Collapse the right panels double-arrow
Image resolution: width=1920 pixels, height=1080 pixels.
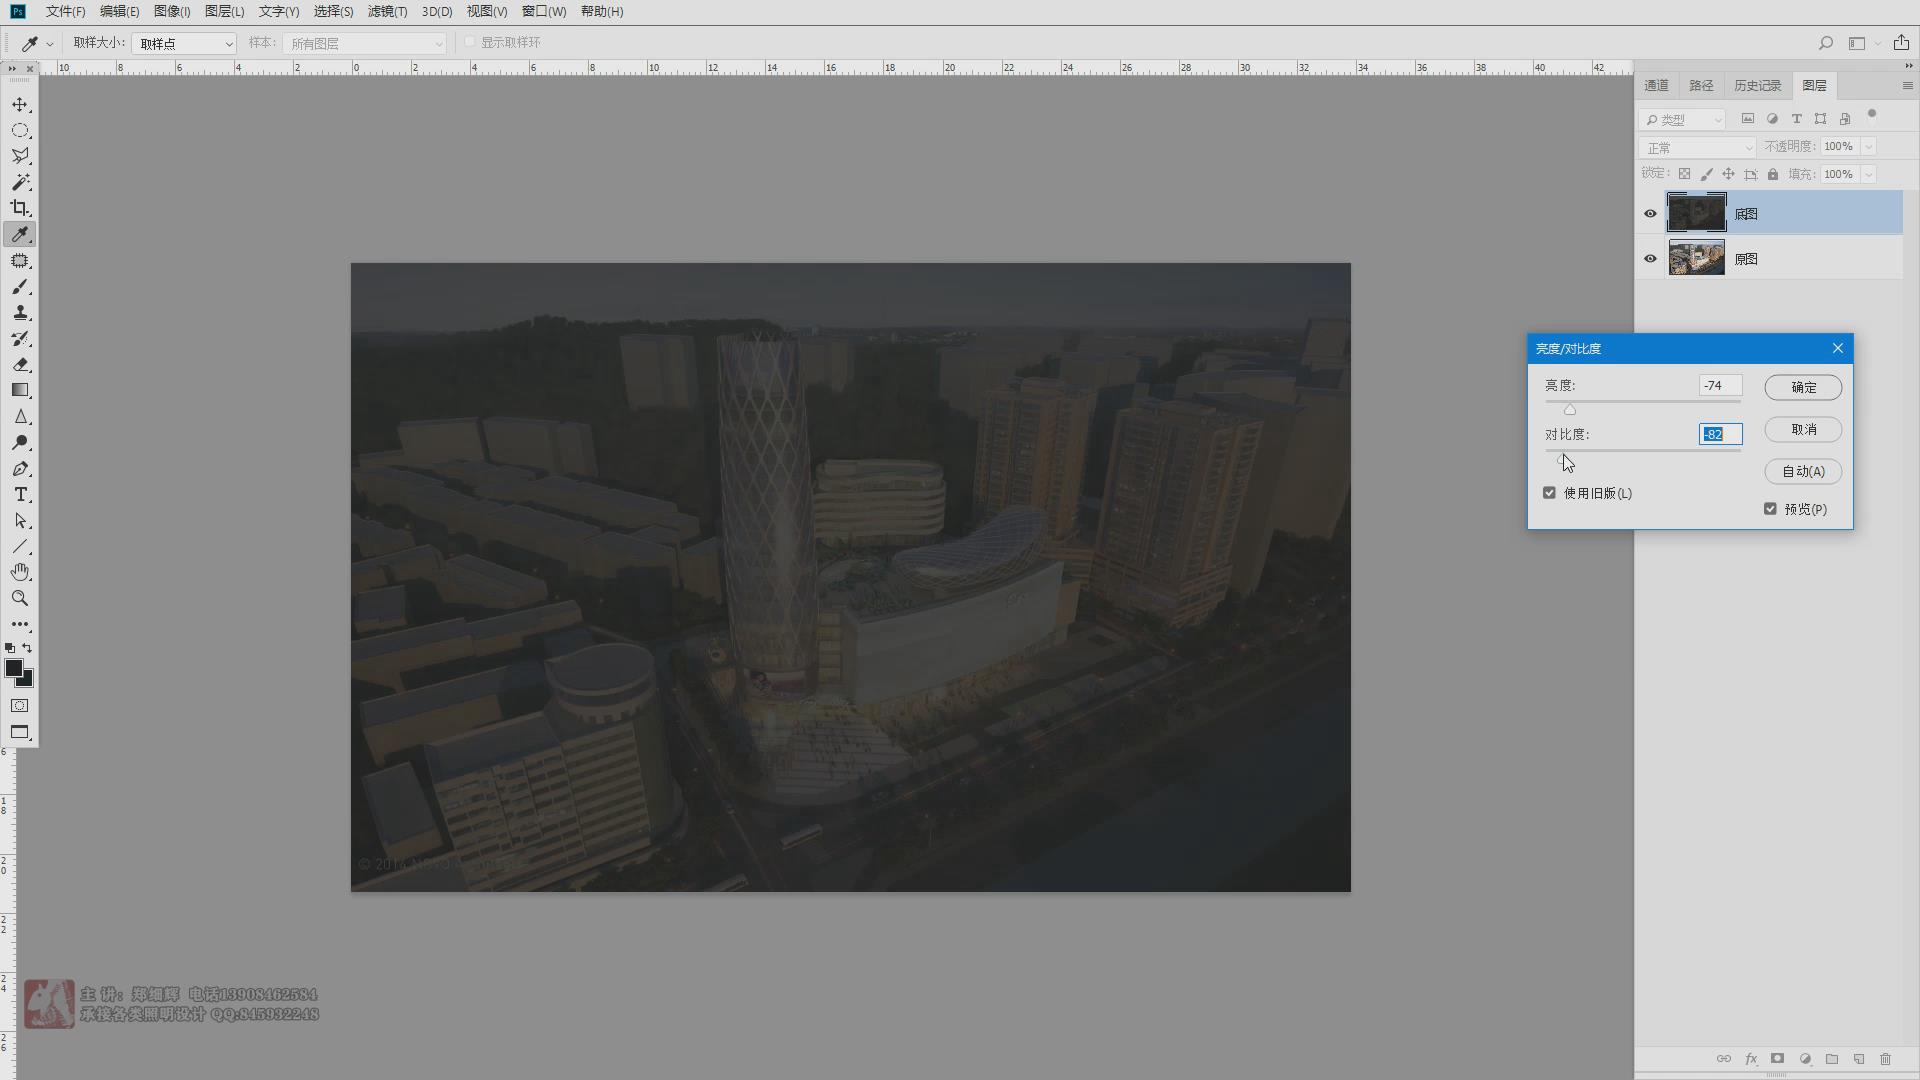pyautogui.click(x=1908, y=66)
